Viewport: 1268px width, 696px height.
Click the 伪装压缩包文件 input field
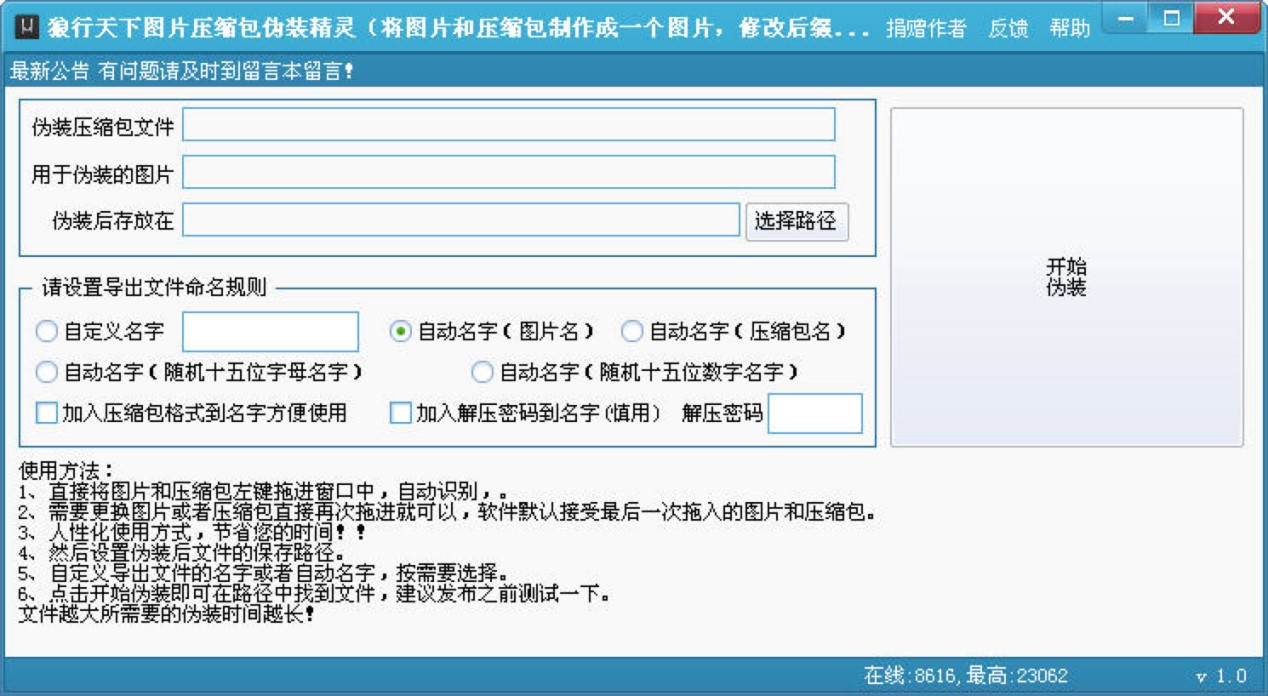tap(508, 125)
